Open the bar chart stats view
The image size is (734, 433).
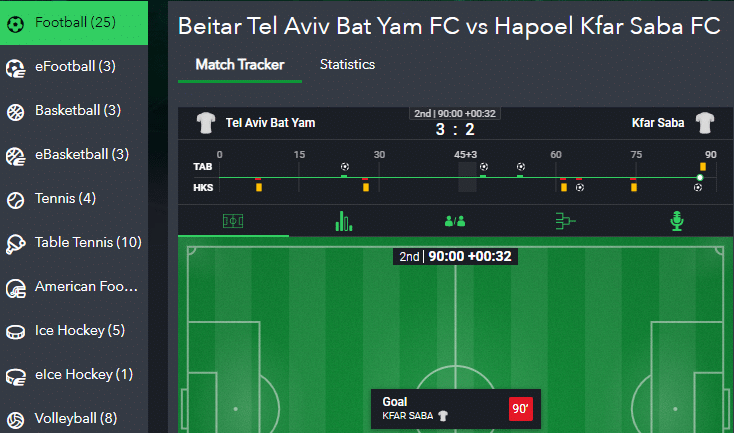point(344,221)
